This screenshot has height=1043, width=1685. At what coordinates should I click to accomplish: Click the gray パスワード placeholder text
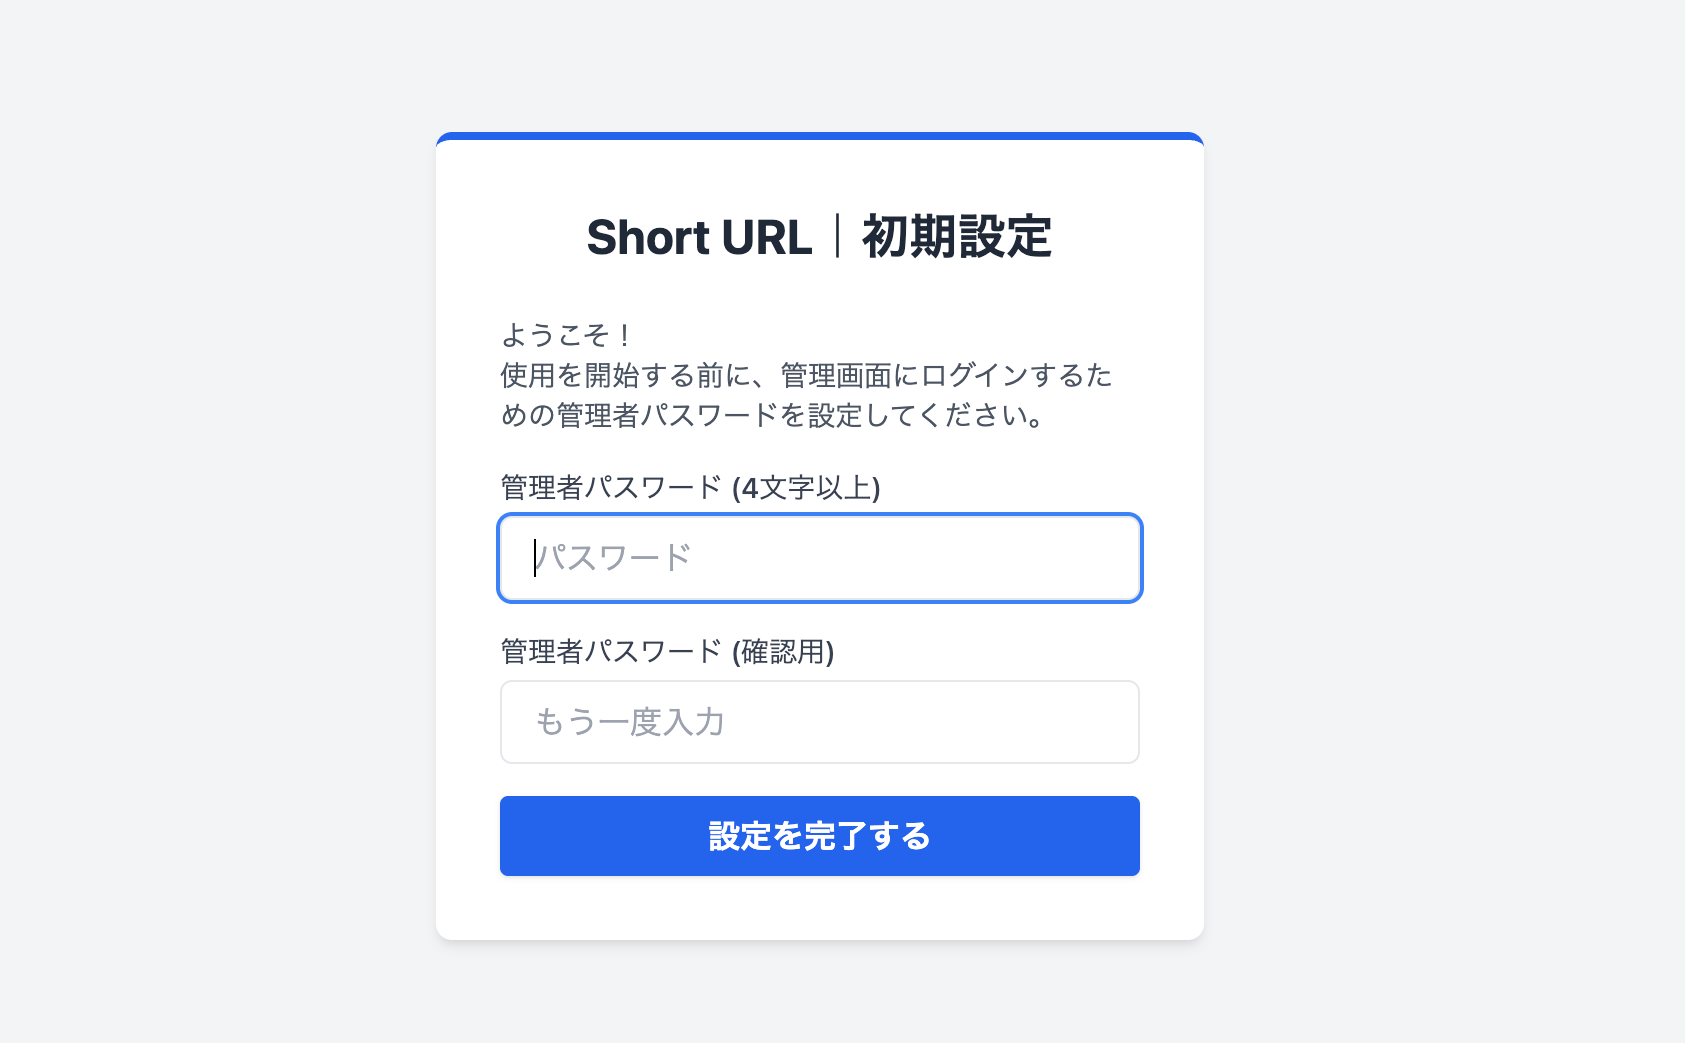point(614,558)
